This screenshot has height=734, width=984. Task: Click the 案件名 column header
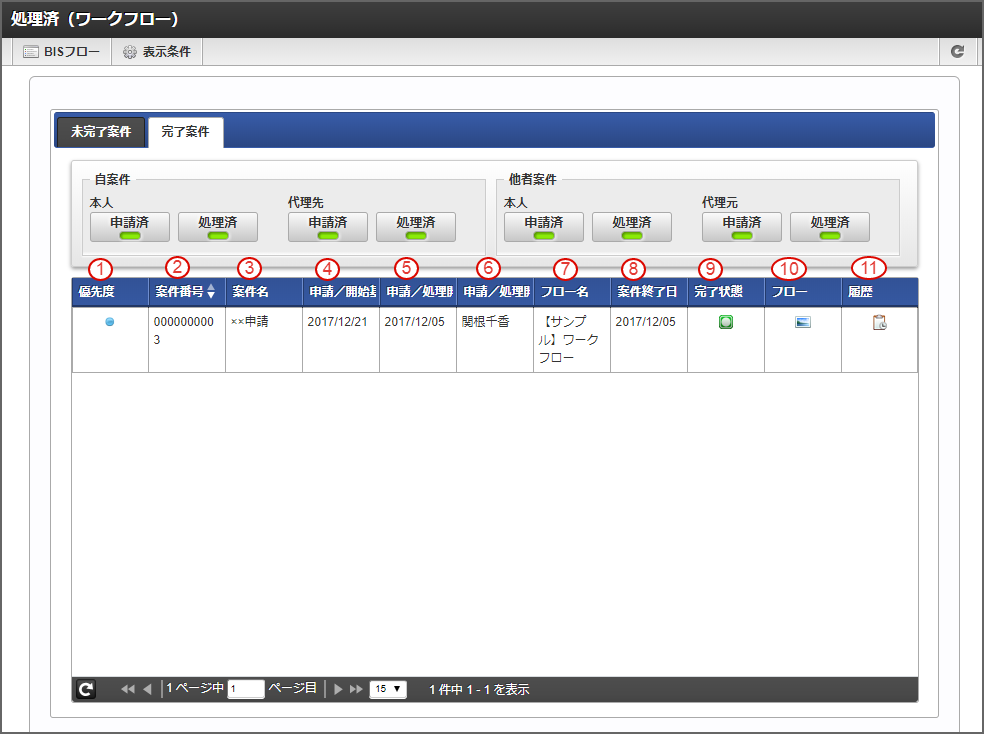click(264, 292)
